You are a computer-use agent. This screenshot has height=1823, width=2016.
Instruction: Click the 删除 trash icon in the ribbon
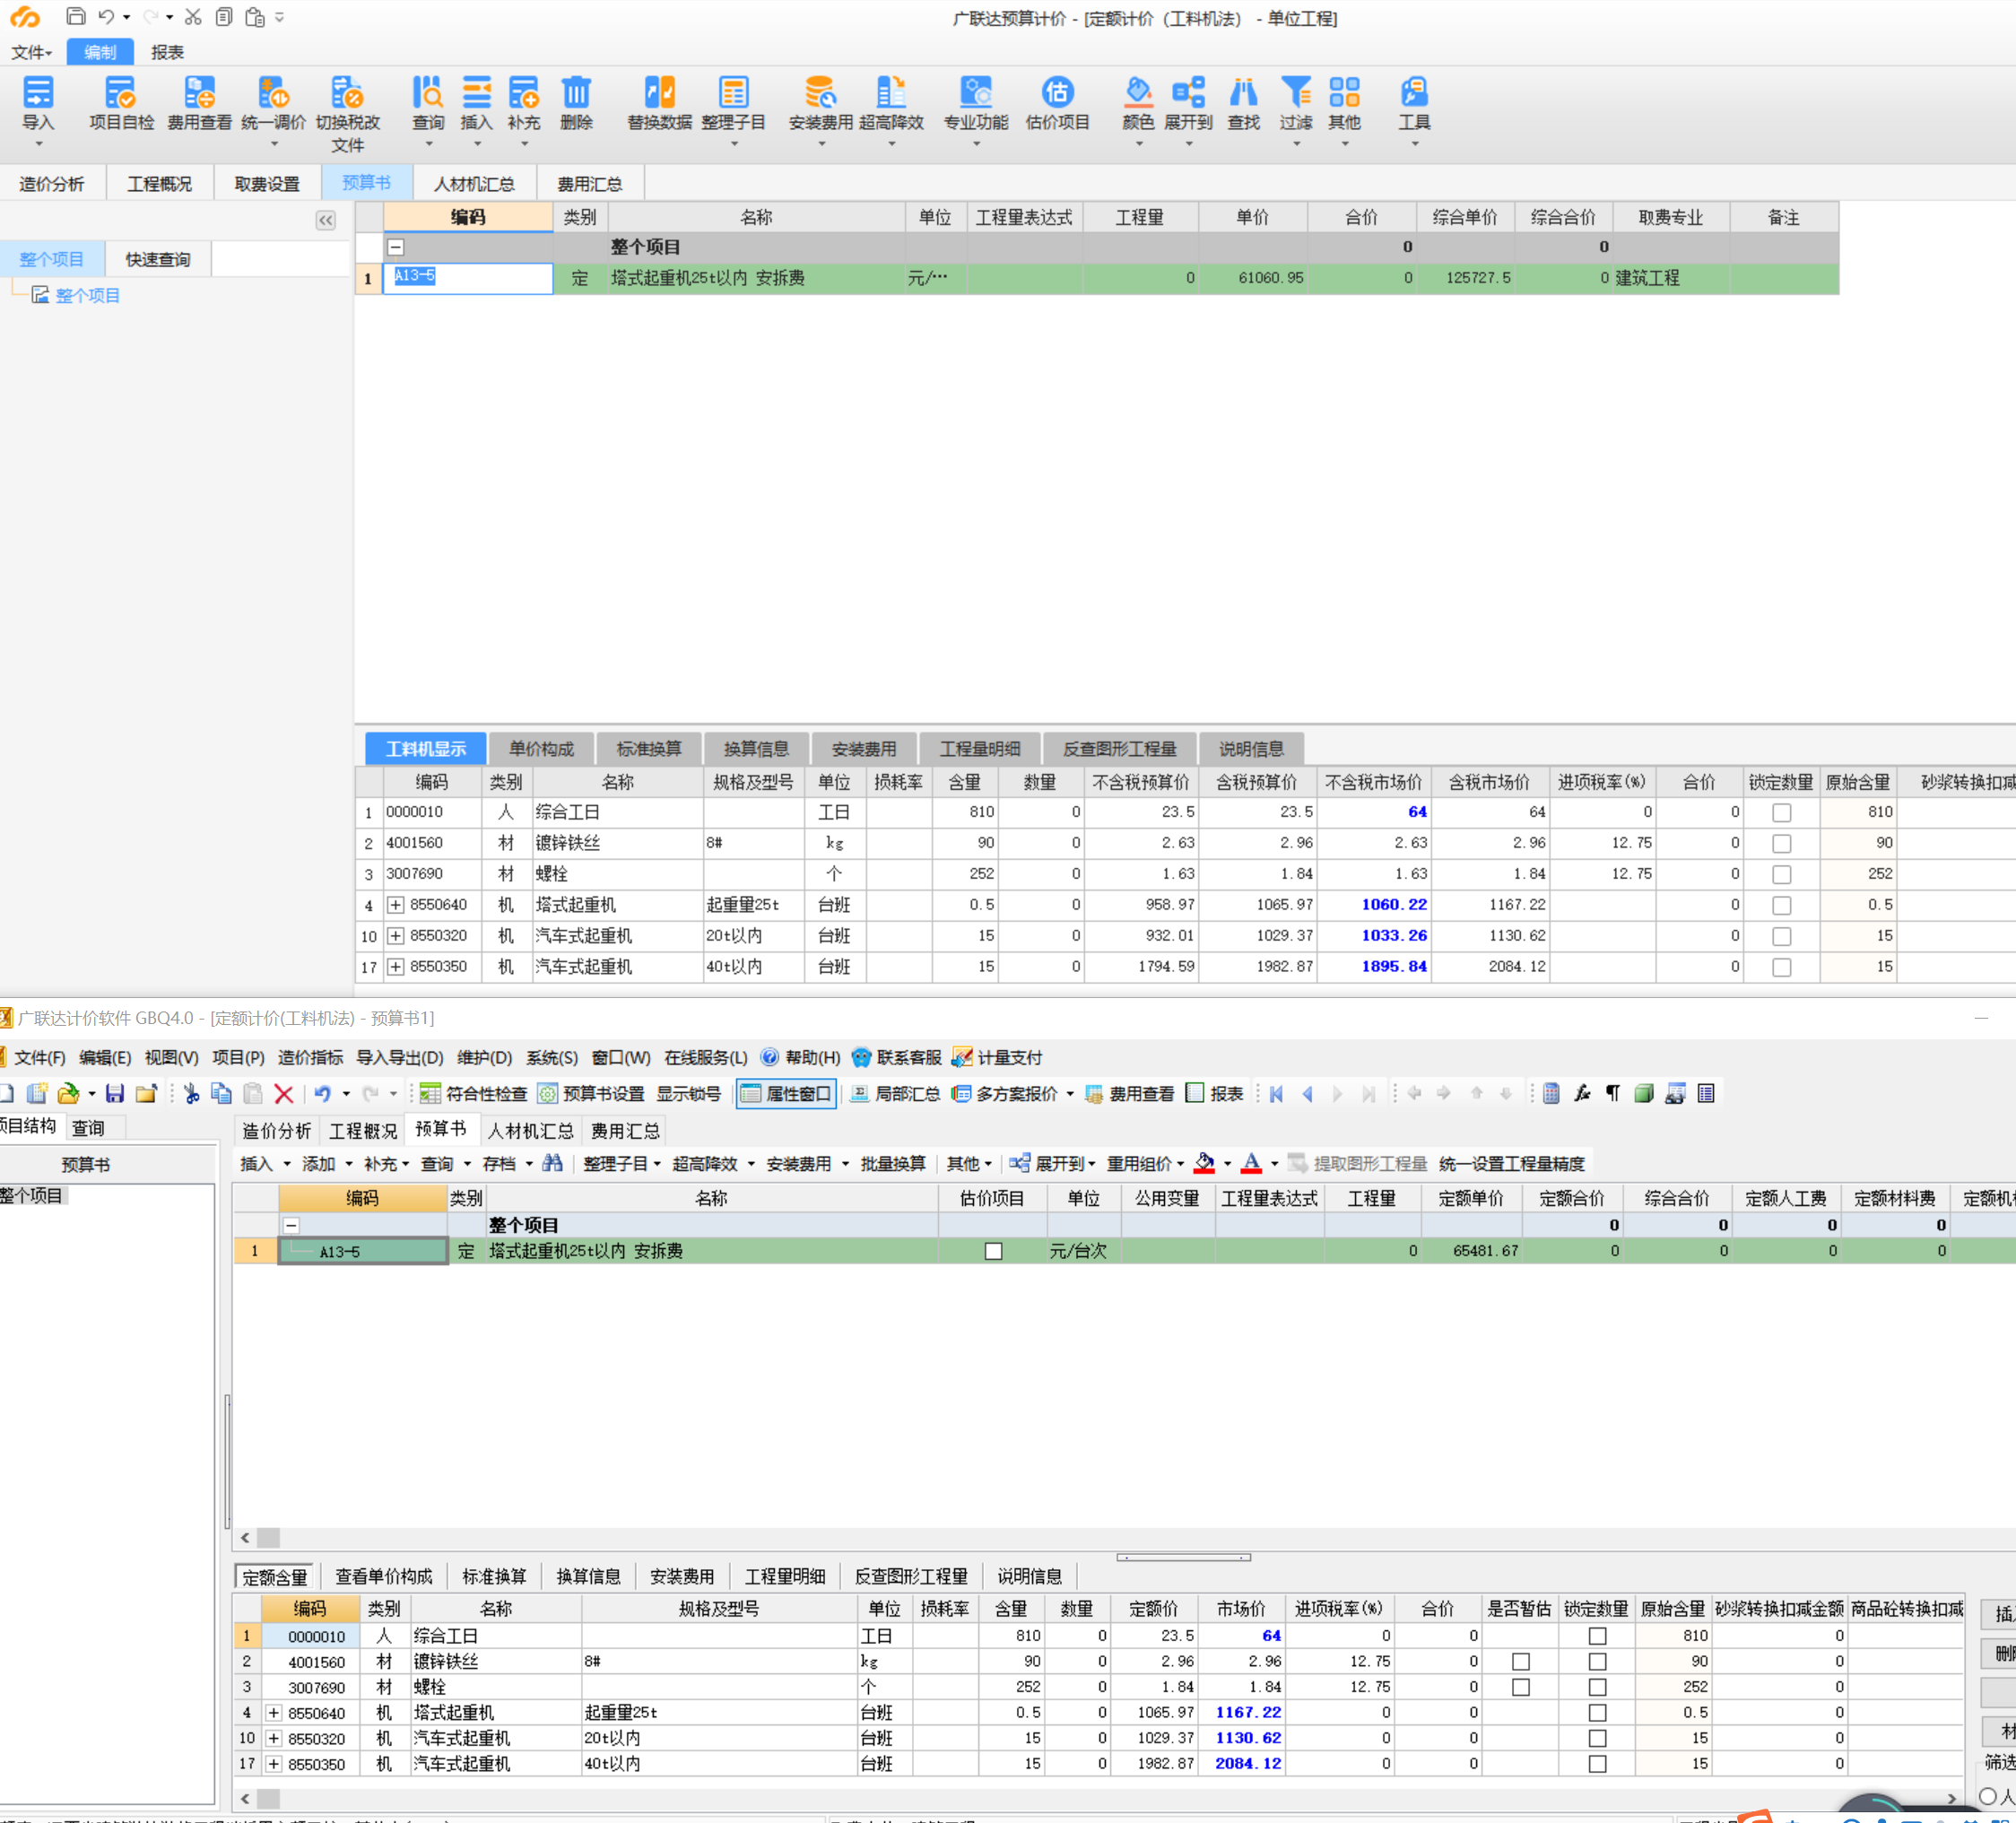pos(576,93)
